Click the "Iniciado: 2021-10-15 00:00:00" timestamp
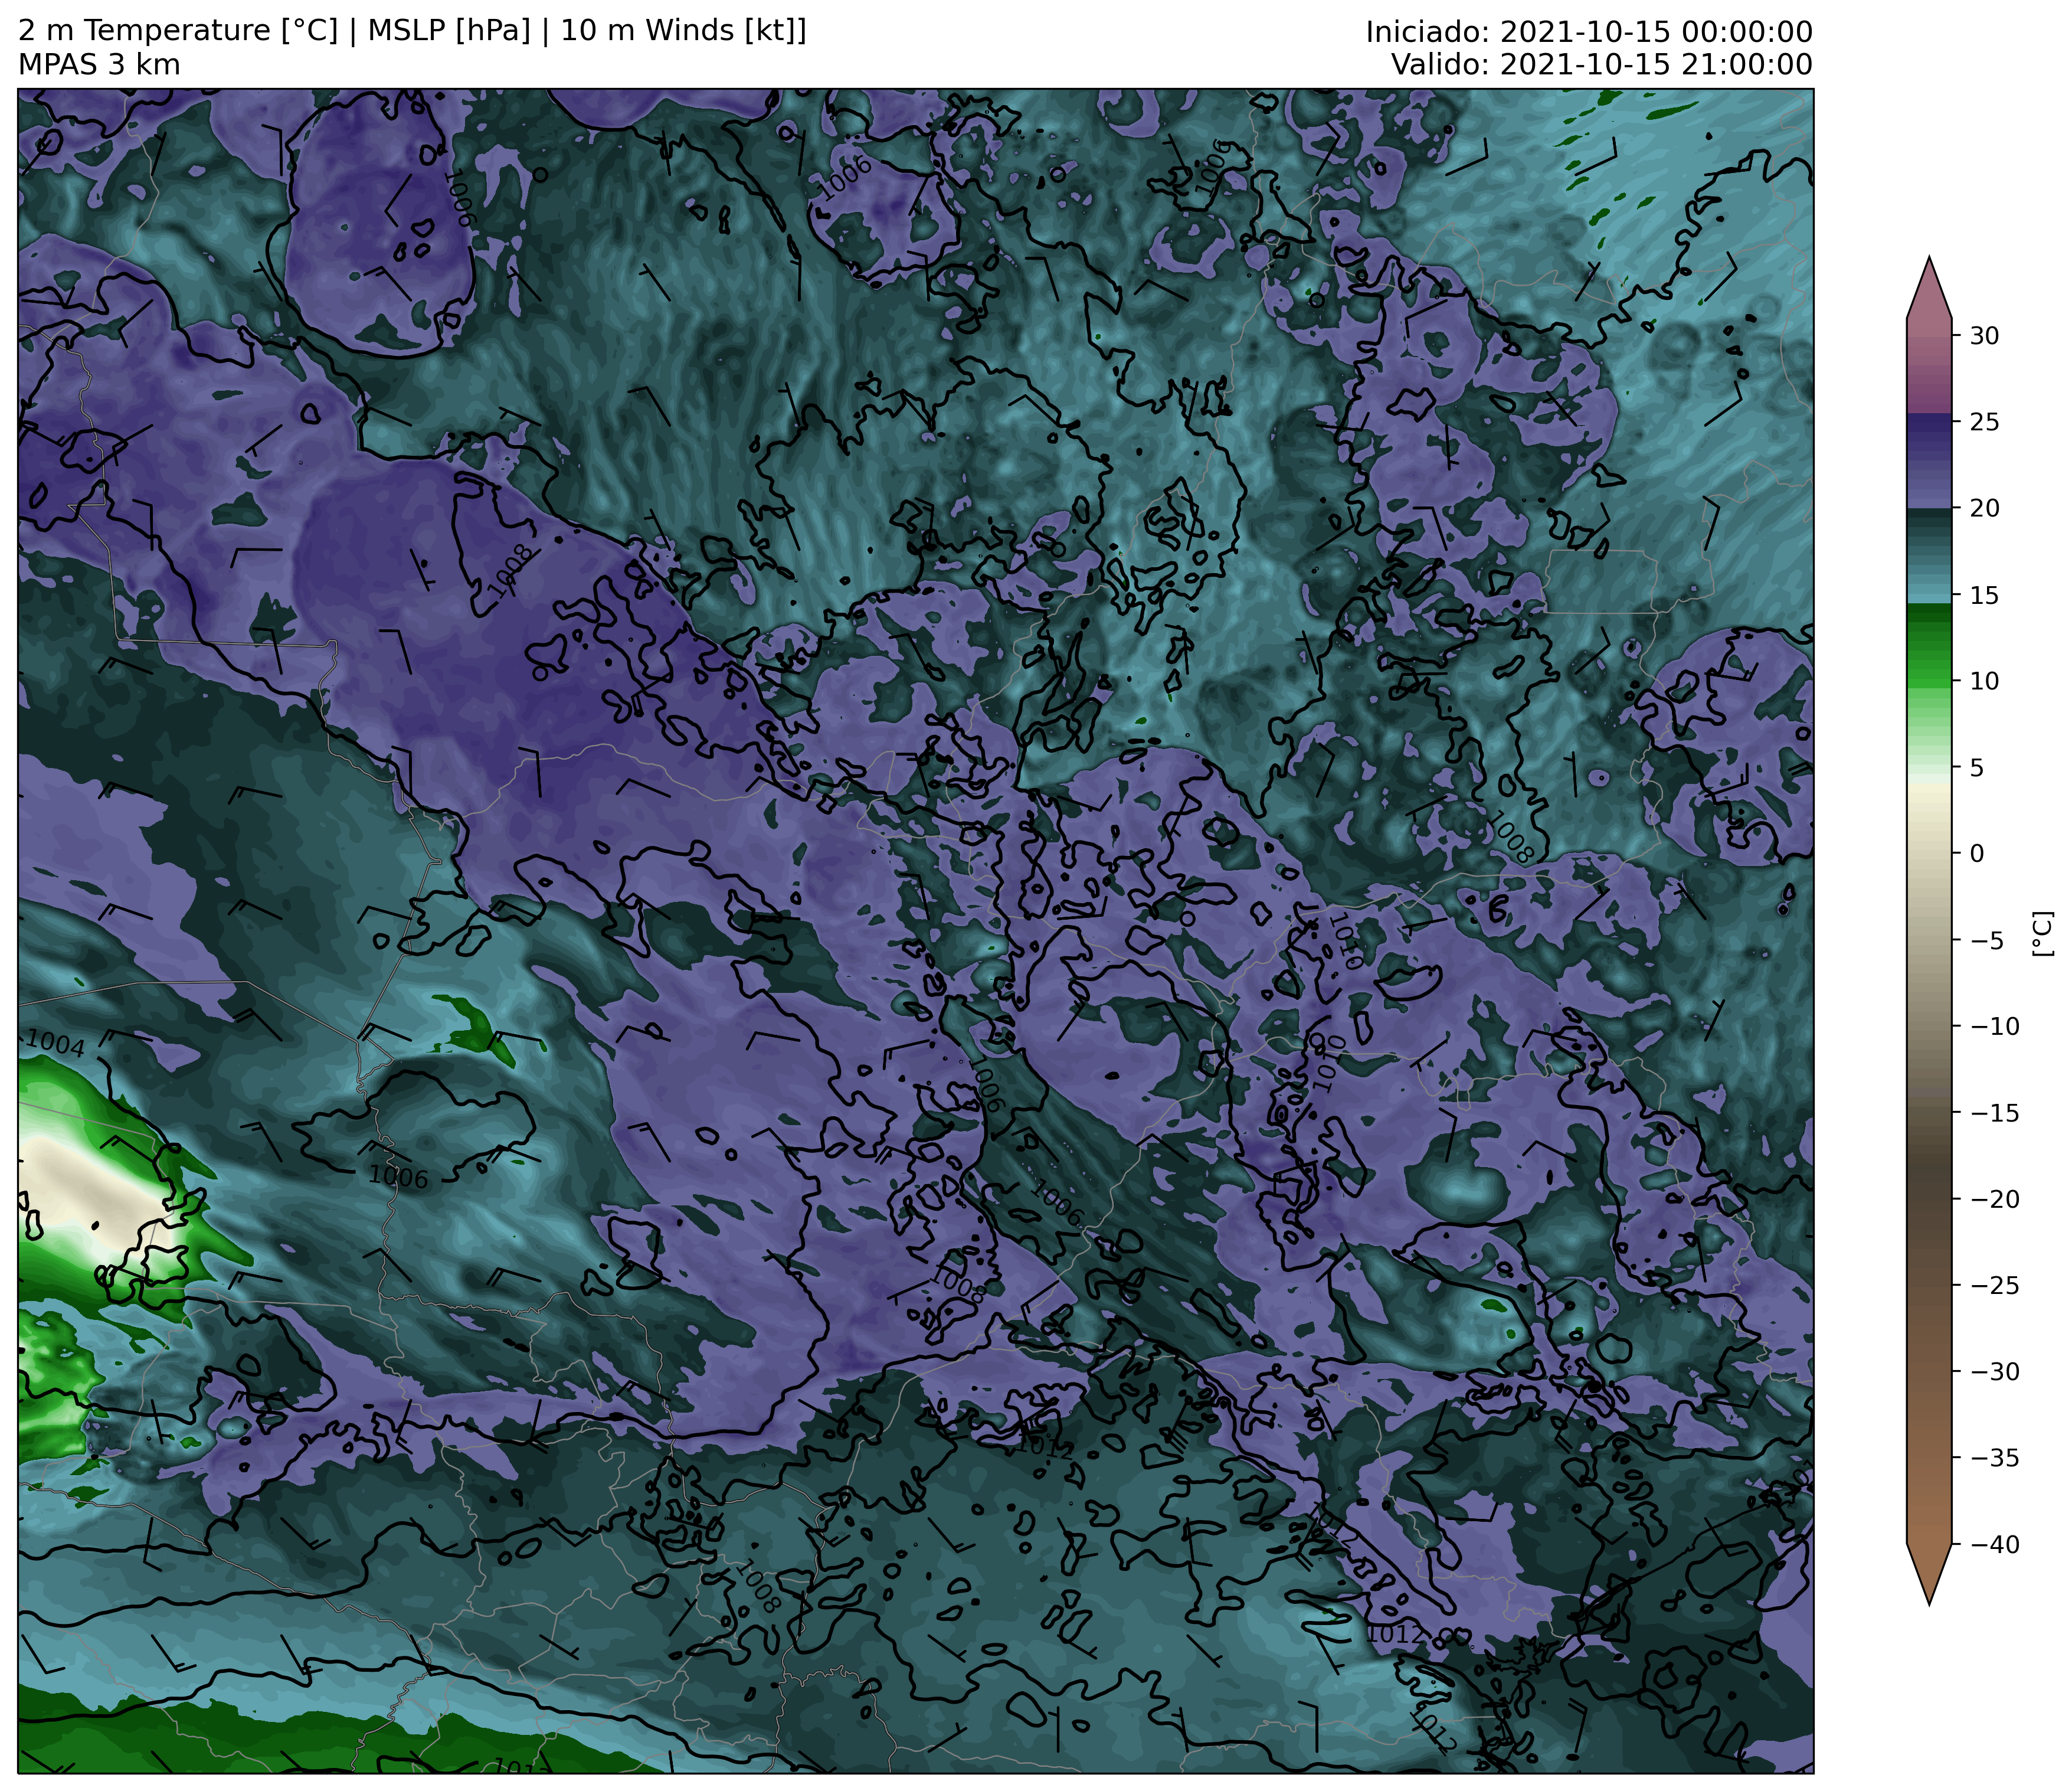 1589,32
